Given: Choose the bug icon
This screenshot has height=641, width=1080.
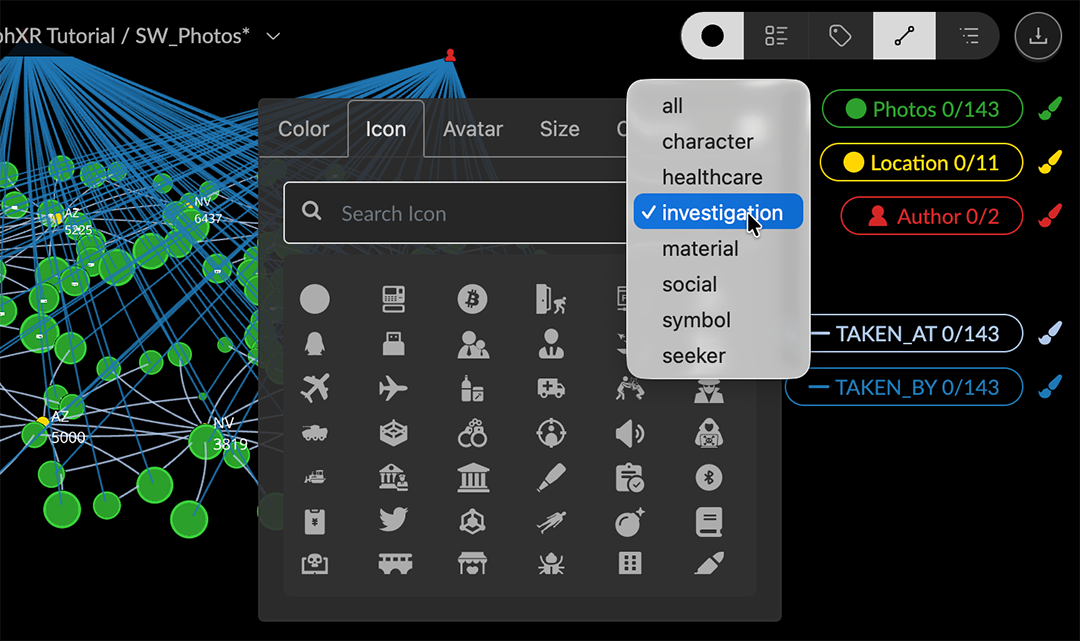Looking at the screenshot, I should click(550, 564).
